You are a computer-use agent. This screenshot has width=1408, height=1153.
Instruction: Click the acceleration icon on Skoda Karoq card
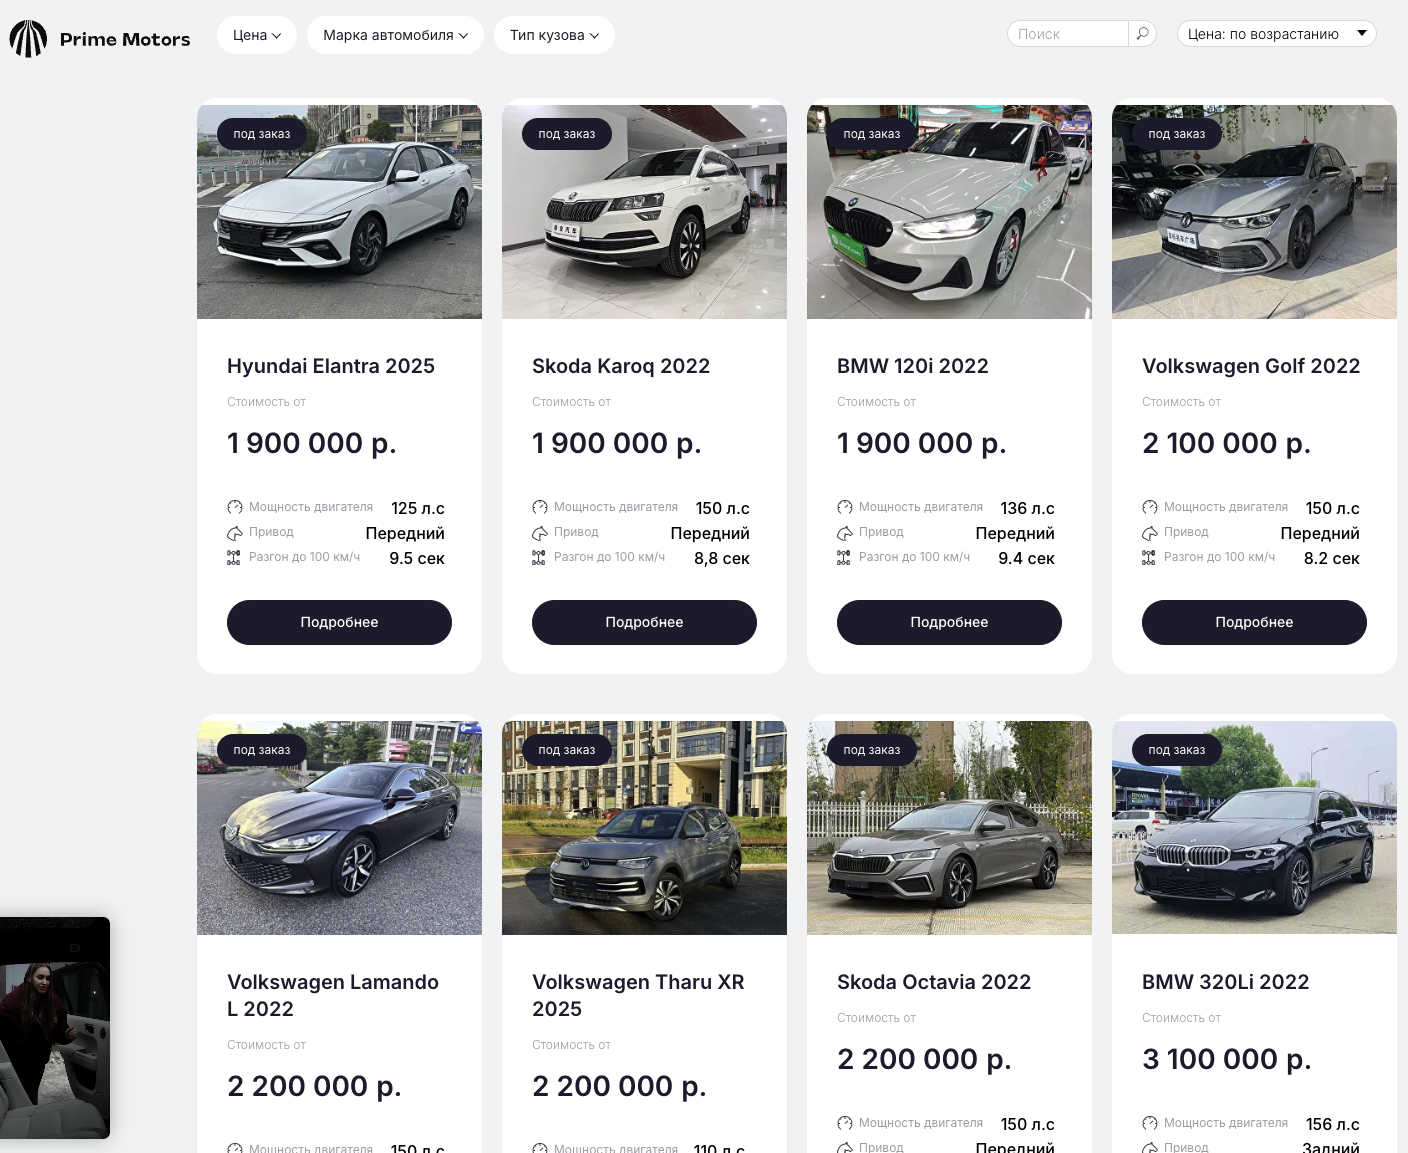[x=539, y=558]
